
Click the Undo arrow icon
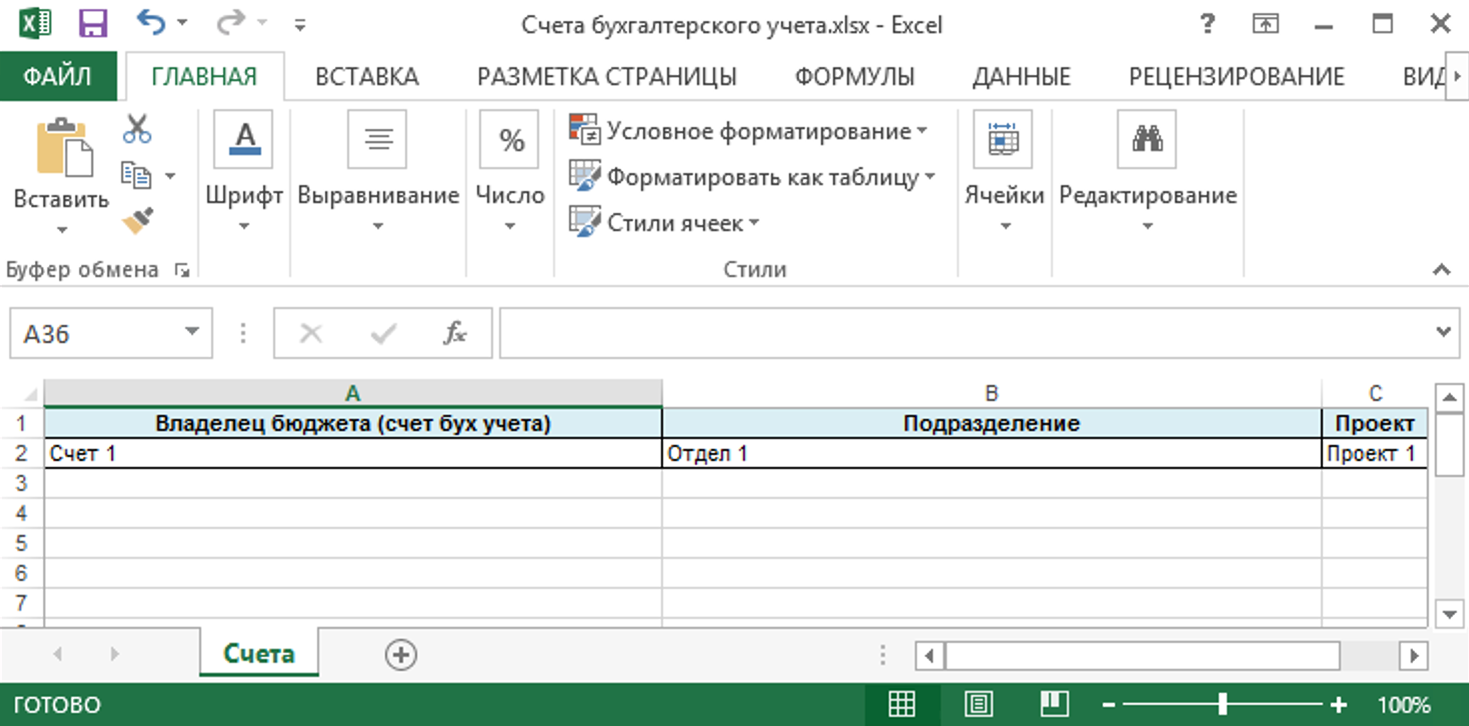150,24
